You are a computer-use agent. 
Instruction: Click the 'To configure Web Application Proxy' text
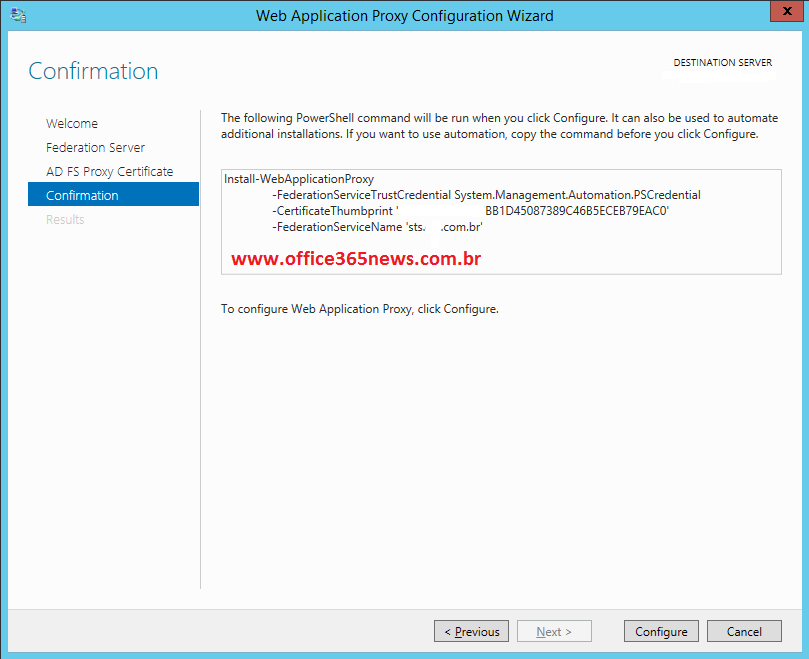click(x=359, y=309)
